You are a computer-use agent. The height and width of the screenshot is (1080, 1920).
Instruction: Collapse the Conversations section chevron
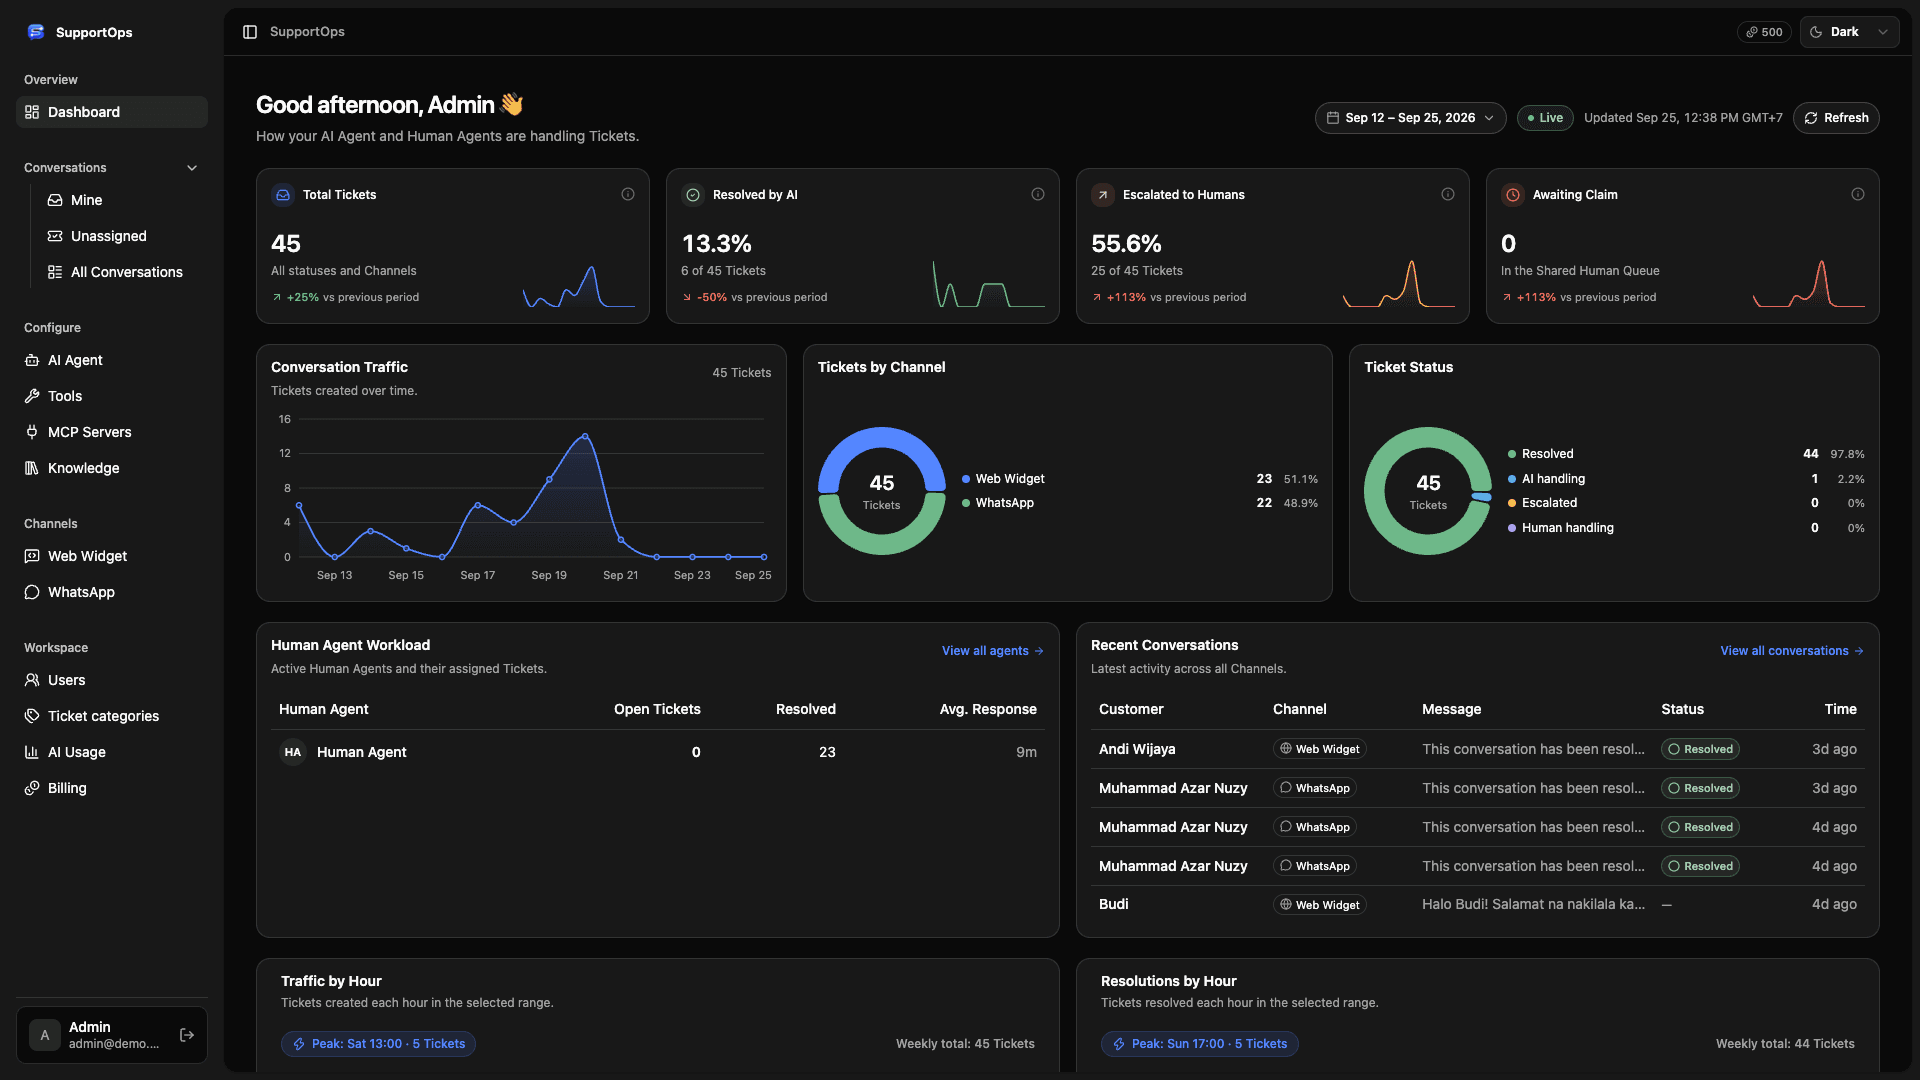click(192, 168)
